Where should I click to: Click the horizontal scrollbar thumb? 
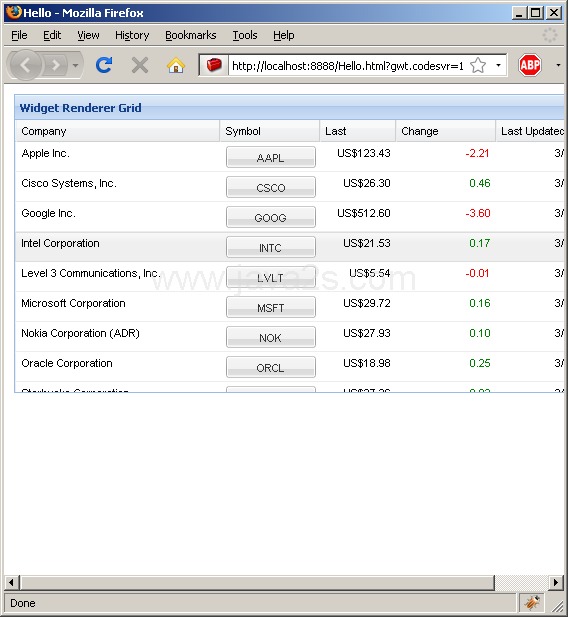click(x=257, y=582)
